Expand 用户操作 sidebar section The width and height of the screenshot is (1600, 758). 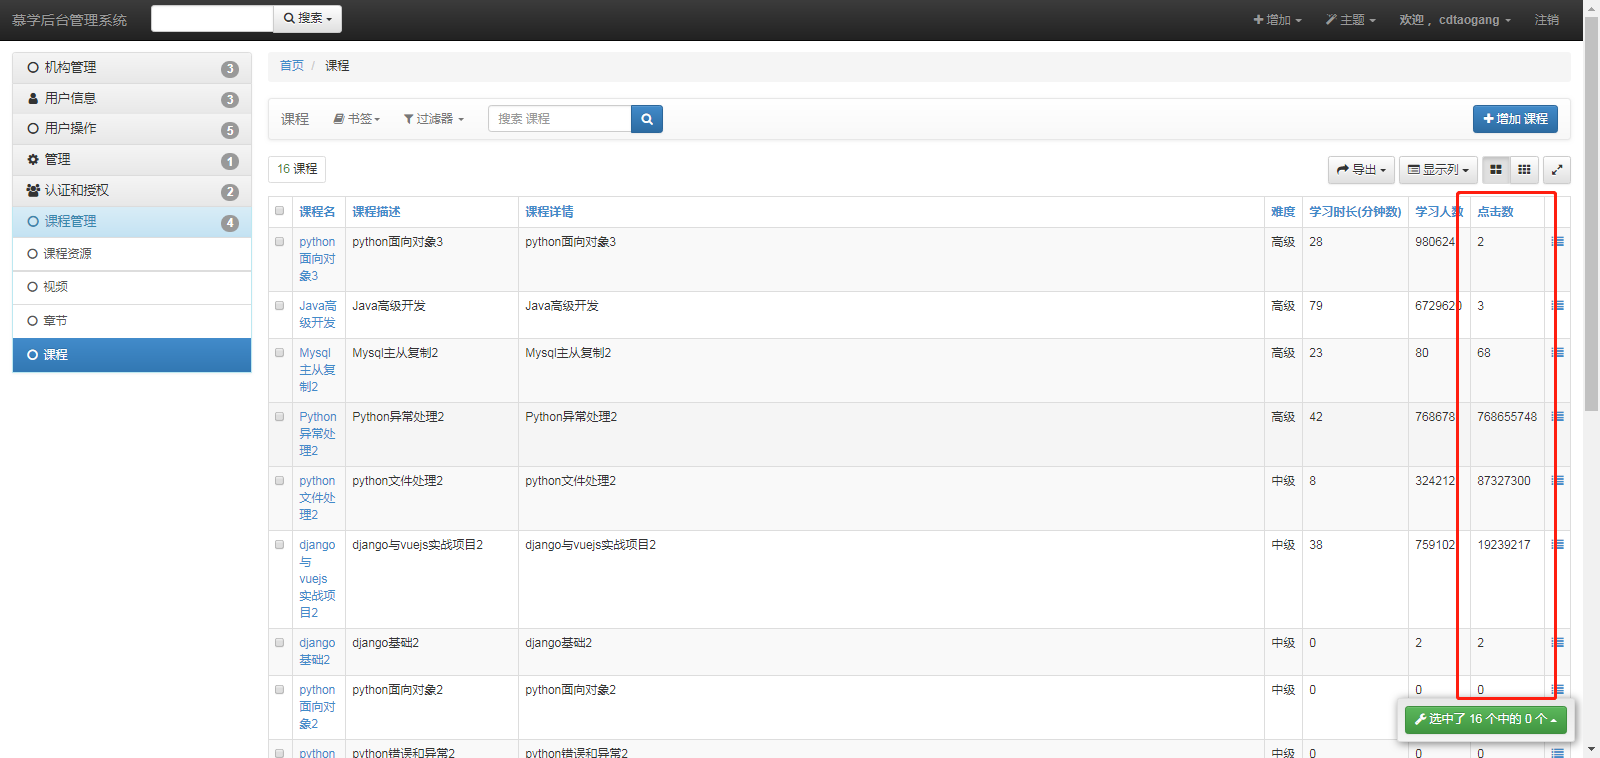pos(132,129)
